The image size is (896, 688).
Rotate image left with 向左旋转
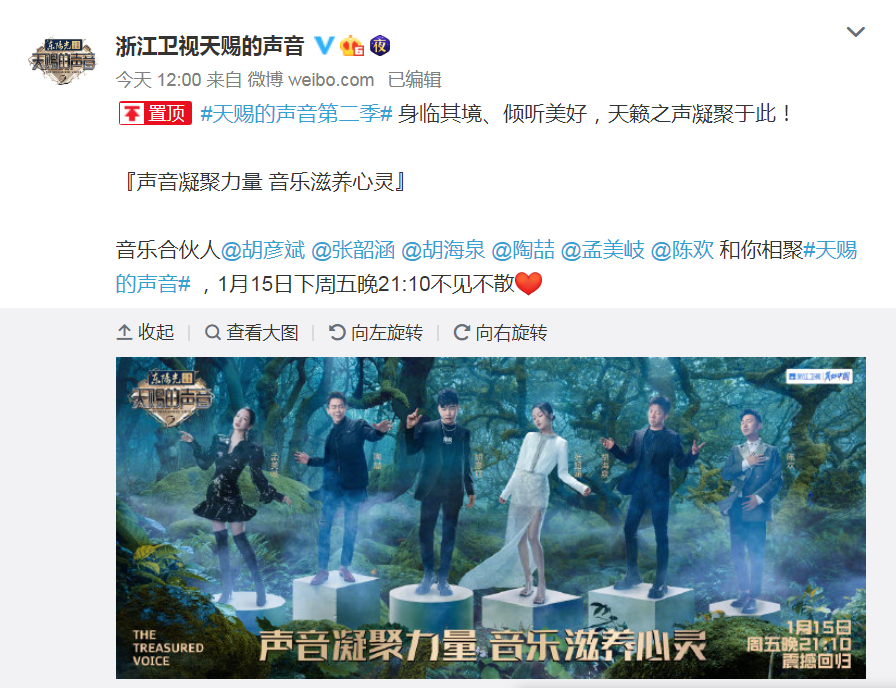pos(375,332)
